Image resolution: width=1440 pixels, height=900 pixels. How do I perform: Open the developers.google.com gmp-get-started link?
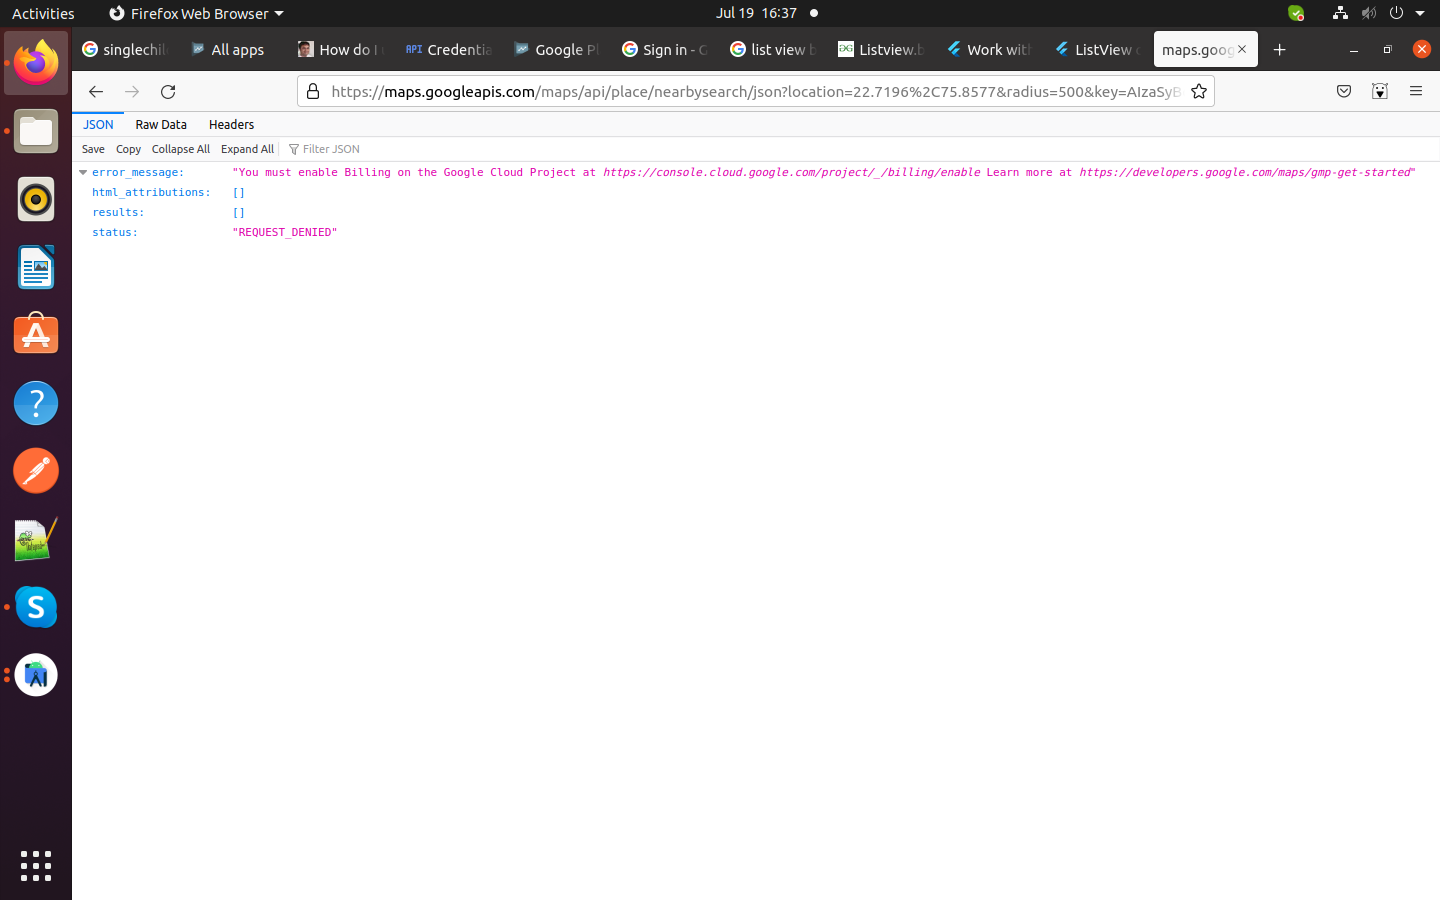coord(1244,172)
